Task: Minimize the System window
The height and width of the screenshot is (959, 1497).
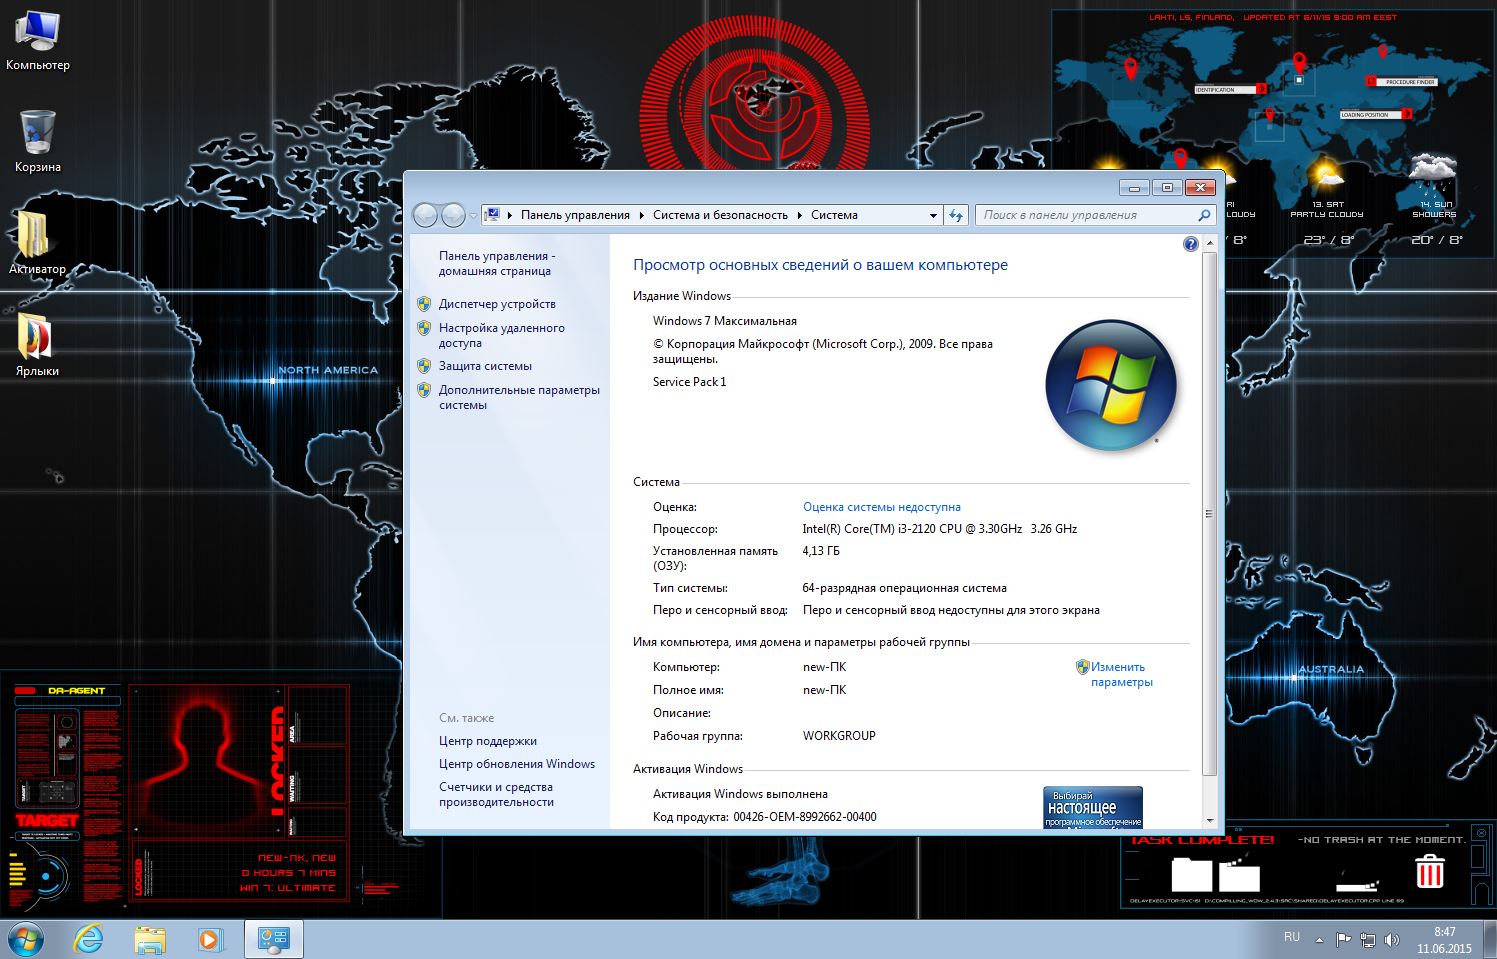Action: [x=1133, y=187]
